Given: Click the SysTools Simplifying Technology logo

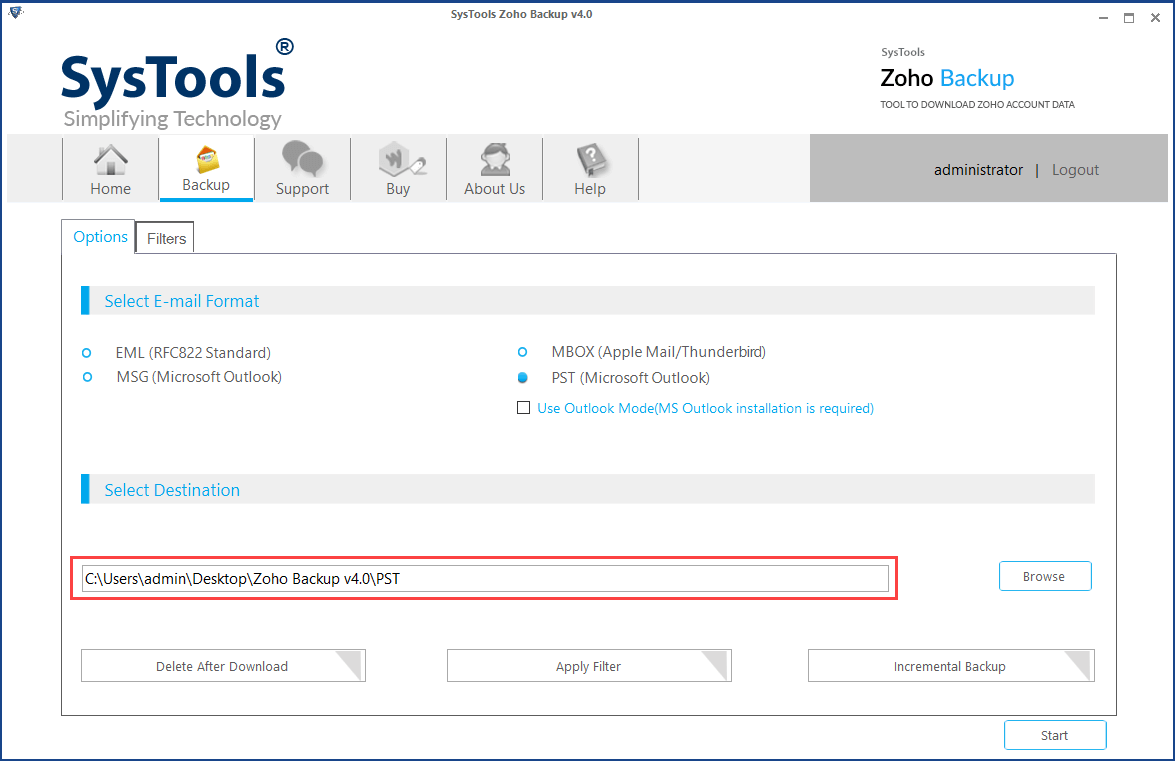Looking at the screenshot, I should [x=177, y=85].
